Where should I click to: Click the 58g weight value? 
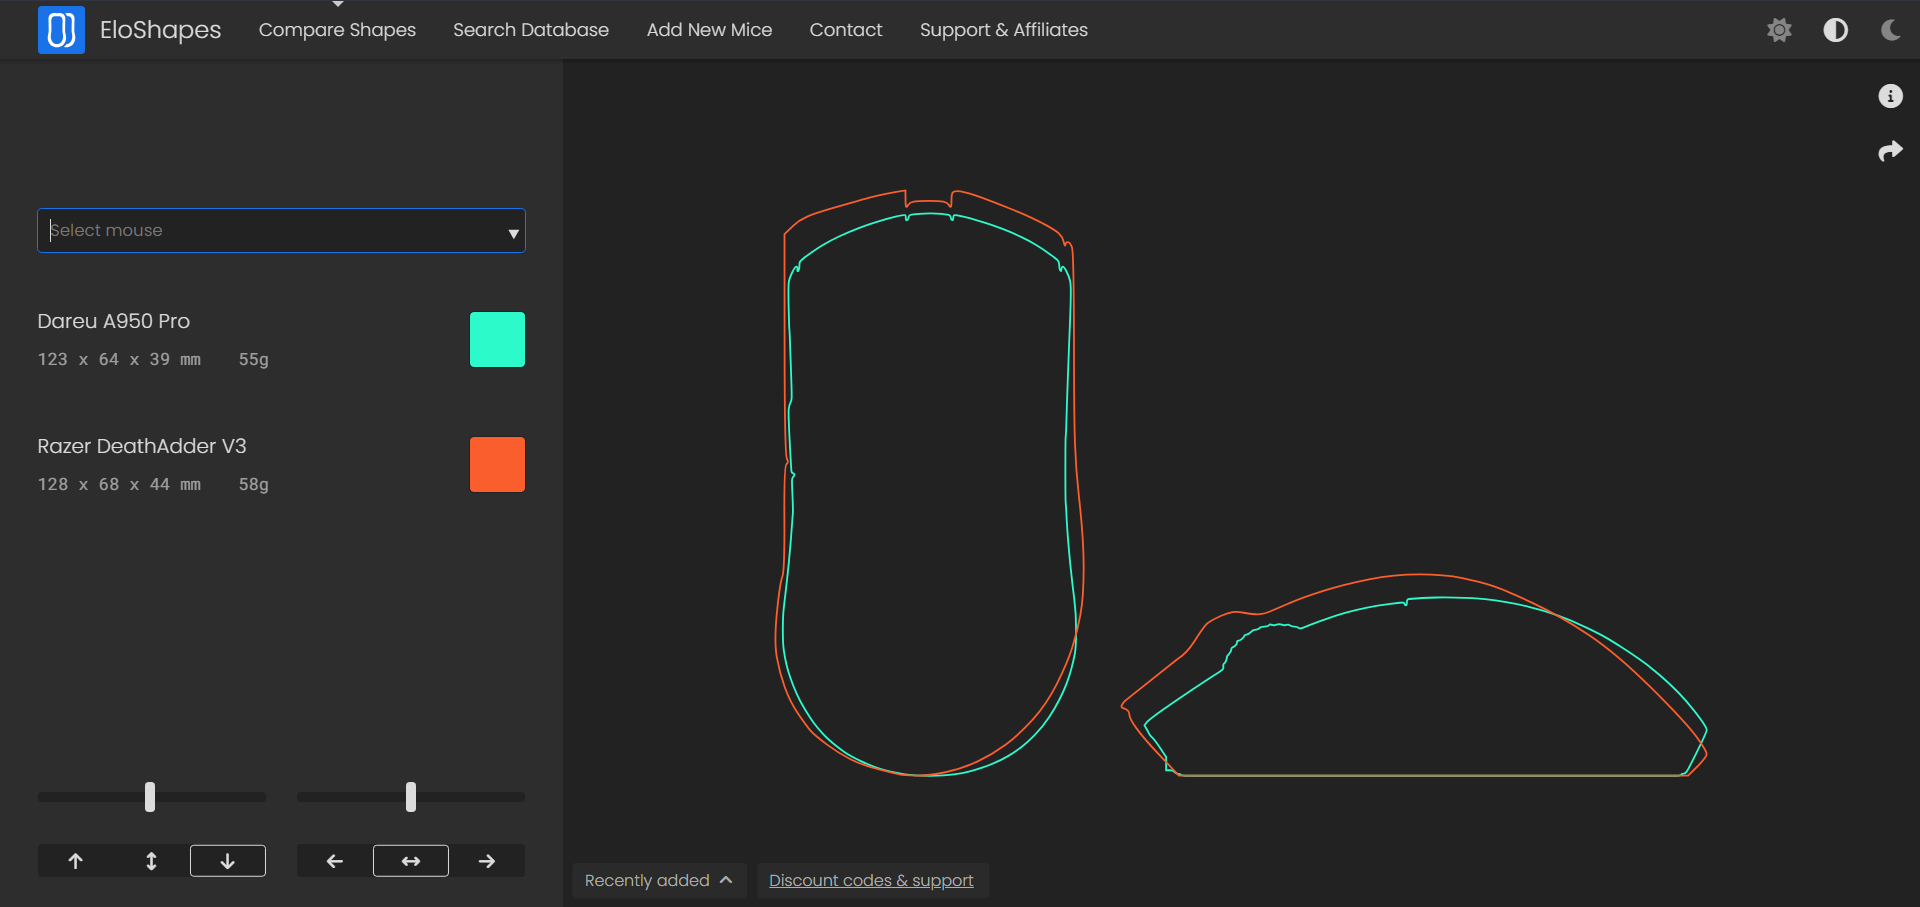(x=254, y=484)
